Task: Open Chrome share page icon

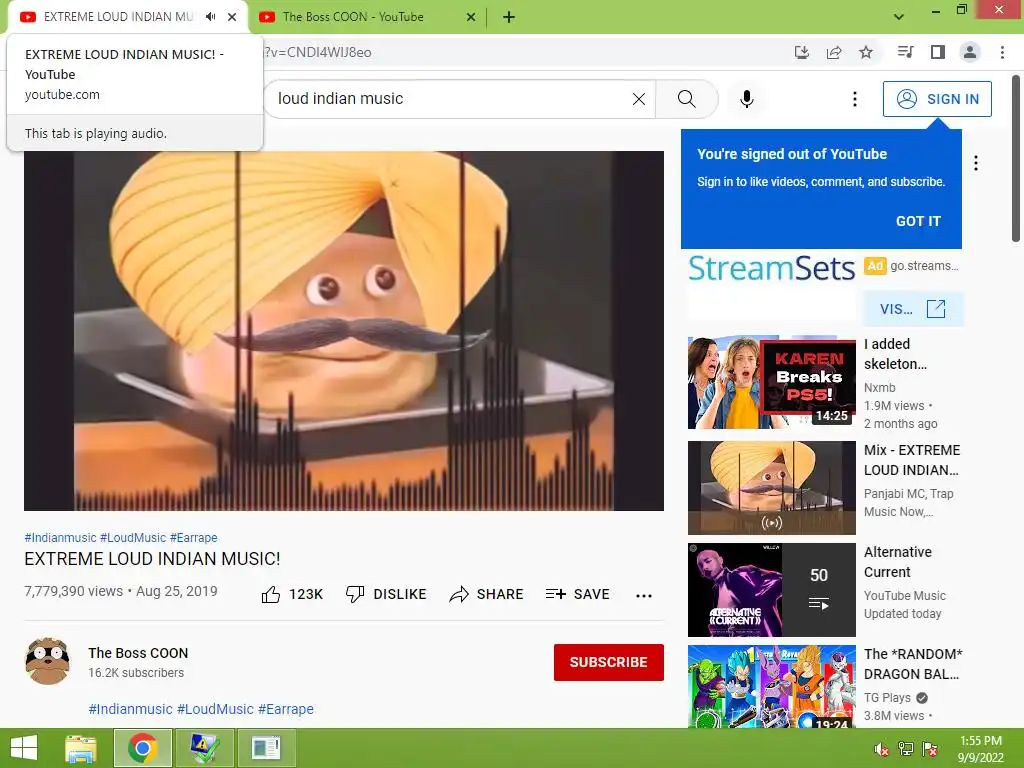Action: tap(834, 52)
